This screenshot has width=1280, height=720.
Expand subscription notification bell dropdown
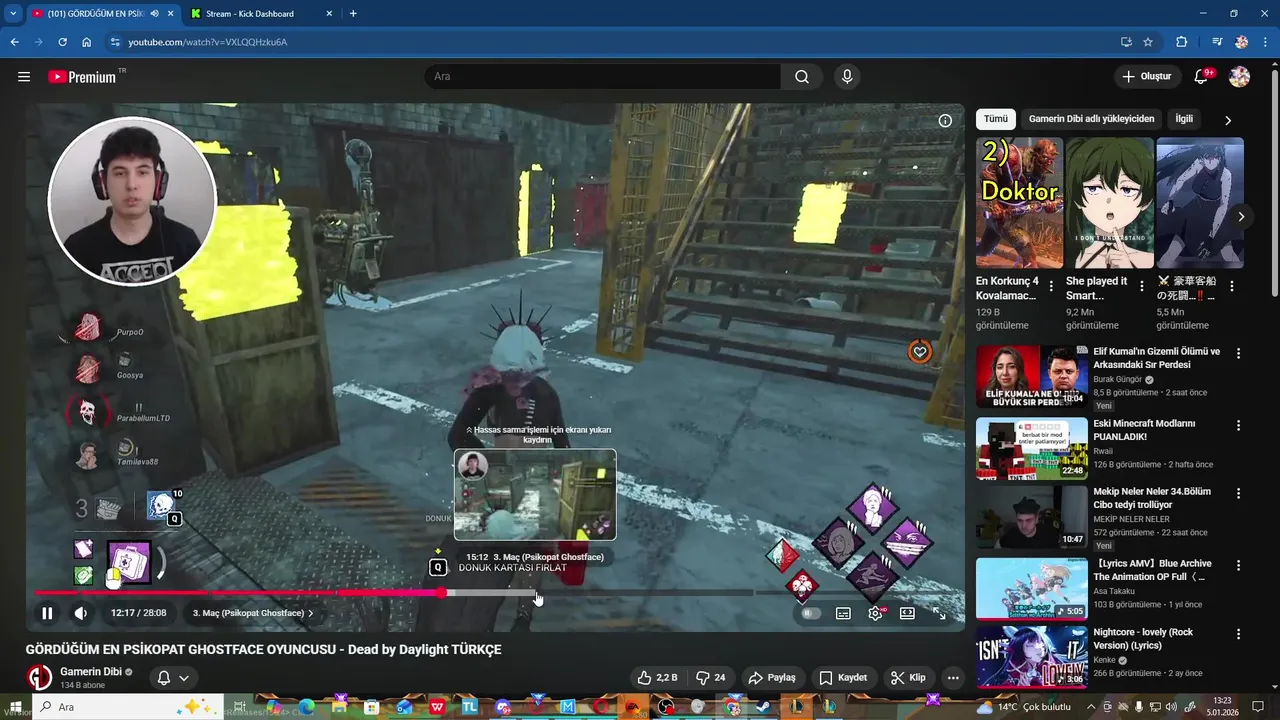(173, 677)
